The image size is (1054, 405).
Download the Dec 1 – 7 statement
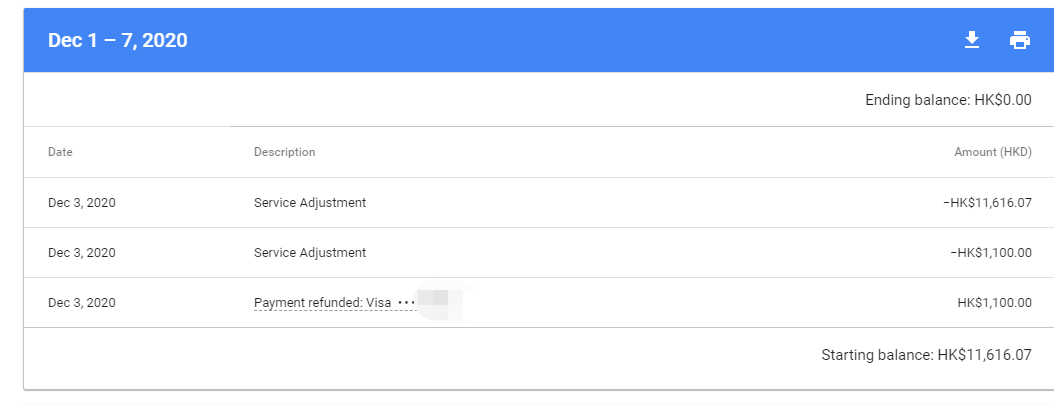click(x=971, y=40)
